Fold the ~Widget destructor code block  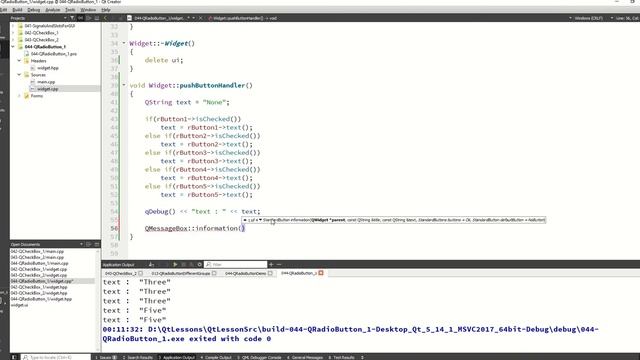click(124, 43)
